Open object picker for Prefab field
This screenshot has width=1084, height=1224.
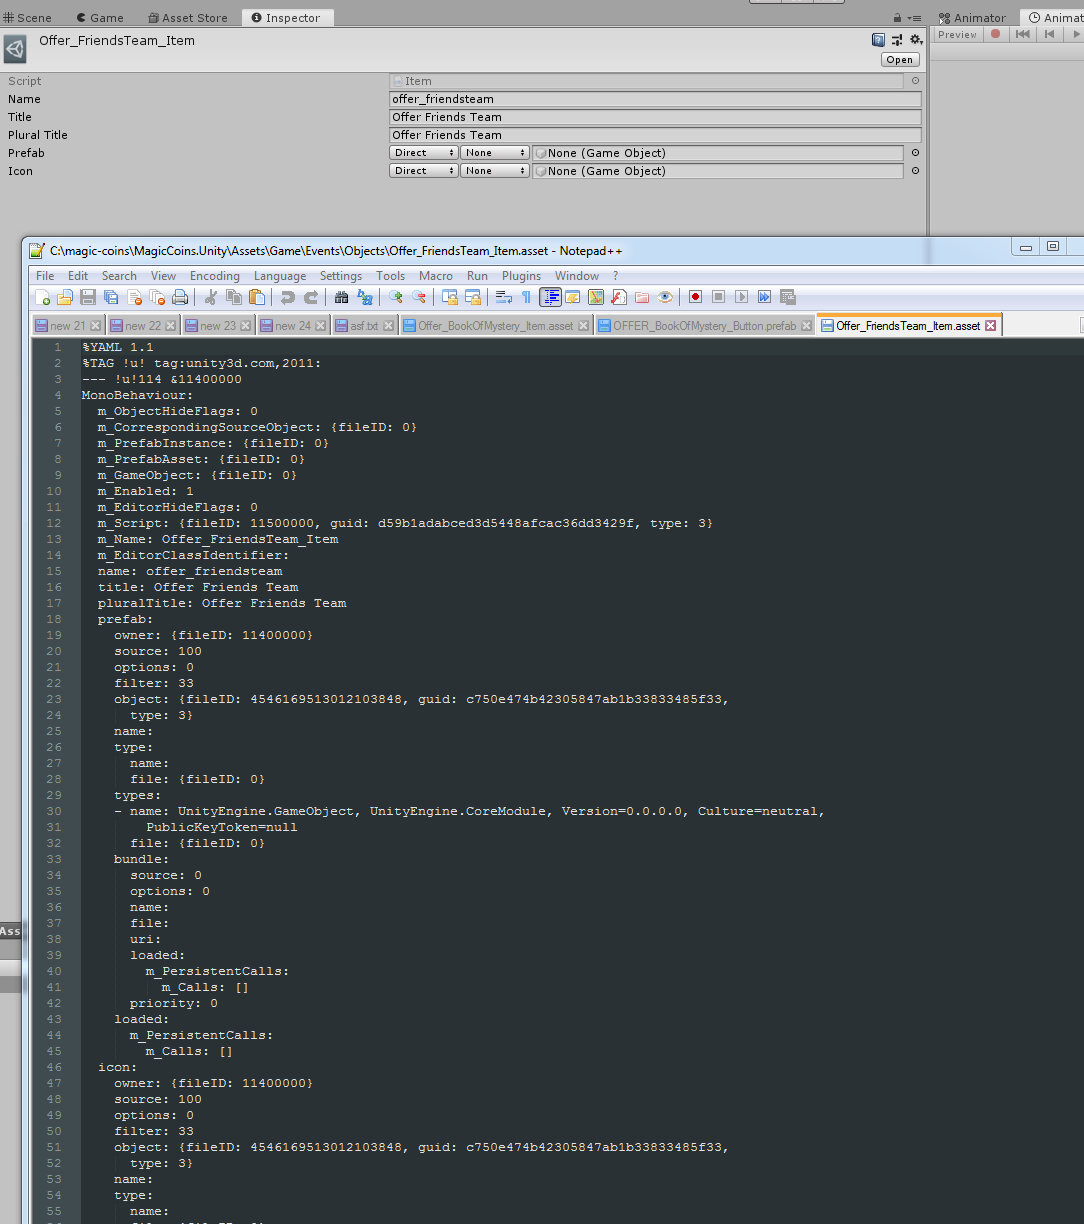click(915, 153)
